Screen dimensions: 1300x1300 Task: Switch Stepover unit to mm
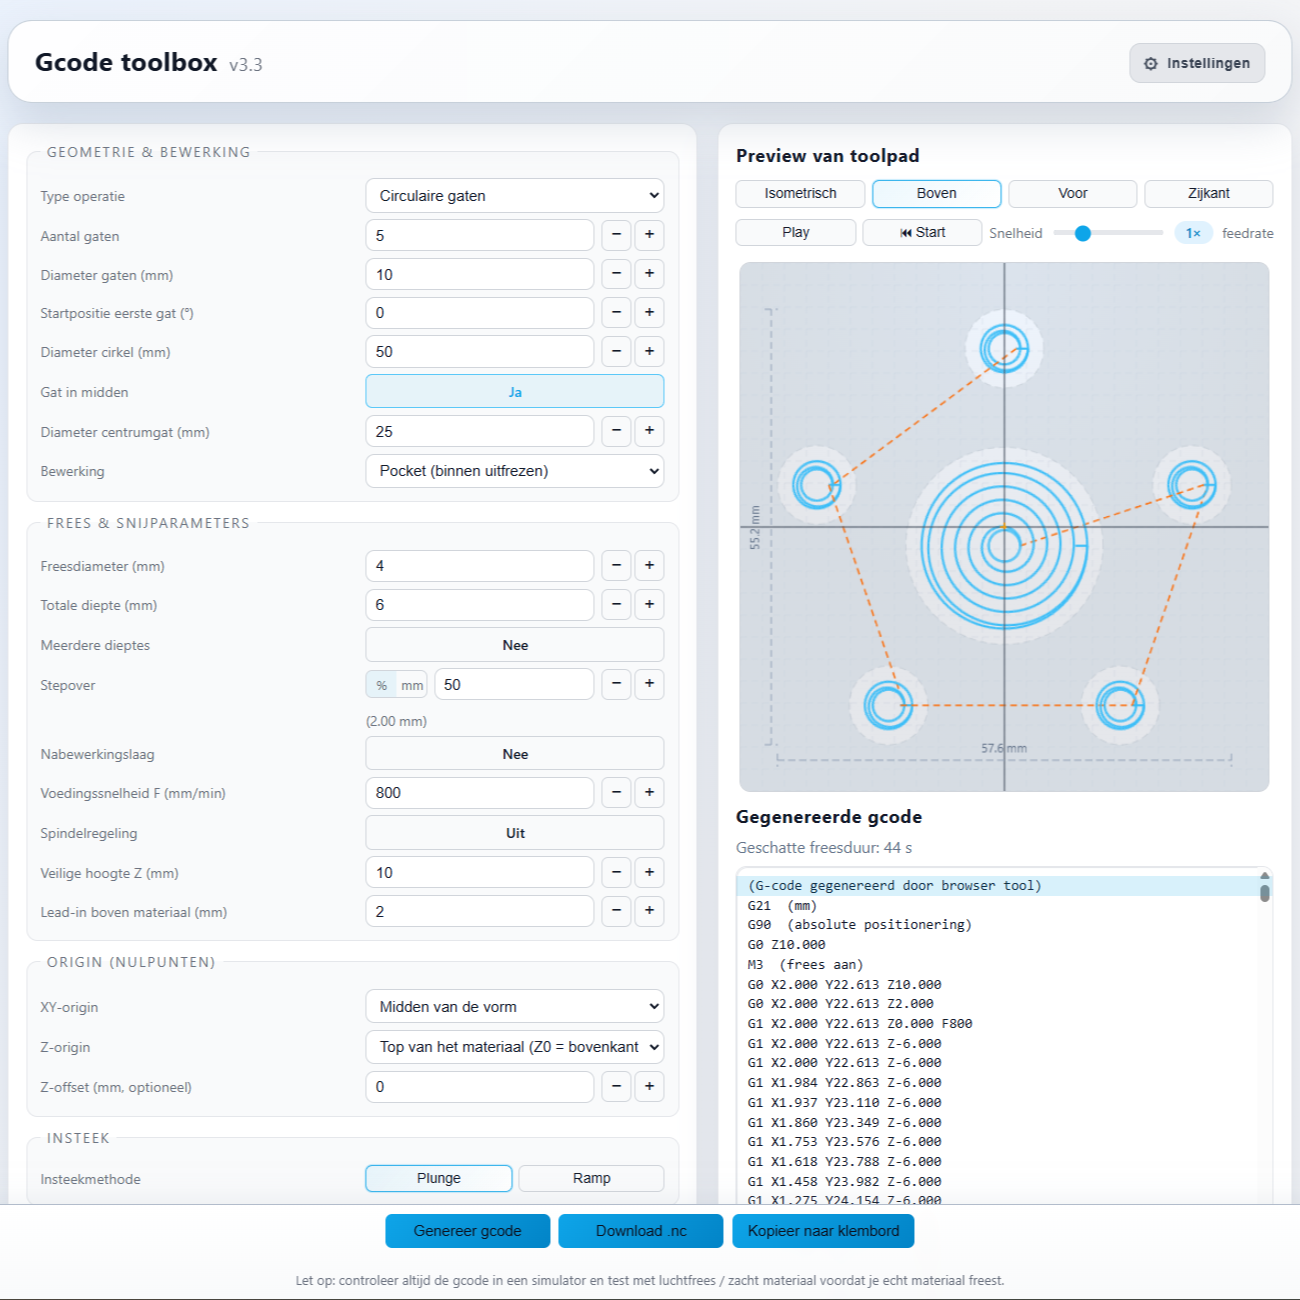(x=412, y=685)
